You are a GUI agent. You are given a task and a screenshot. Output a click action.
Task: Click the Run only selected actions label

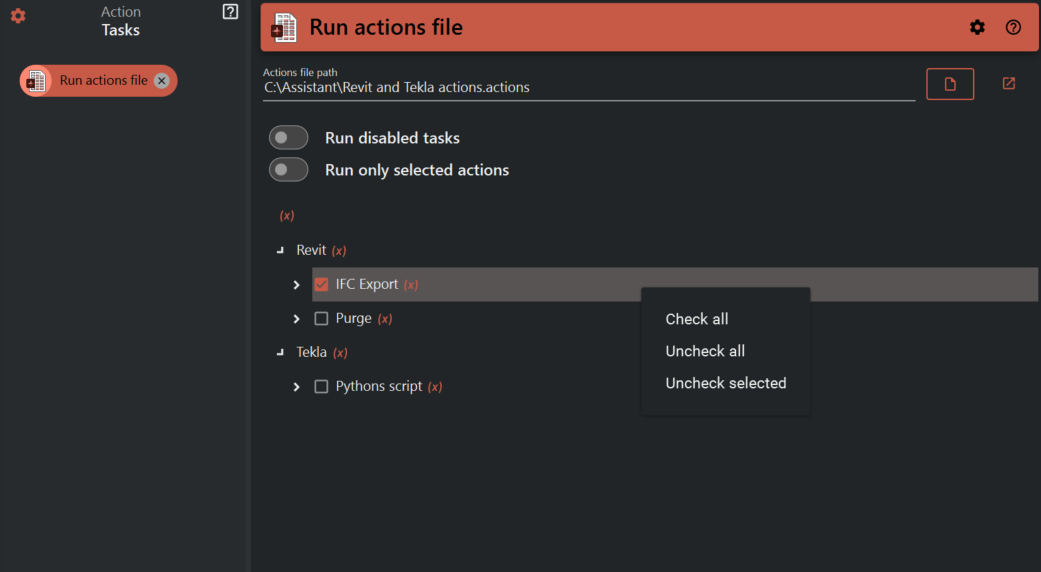(x=417, y=170)
